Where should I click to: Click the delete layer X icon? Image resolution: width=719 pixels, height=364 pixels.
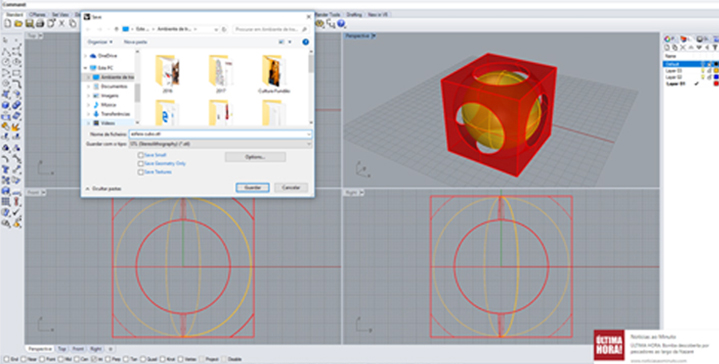click(683, 47)
